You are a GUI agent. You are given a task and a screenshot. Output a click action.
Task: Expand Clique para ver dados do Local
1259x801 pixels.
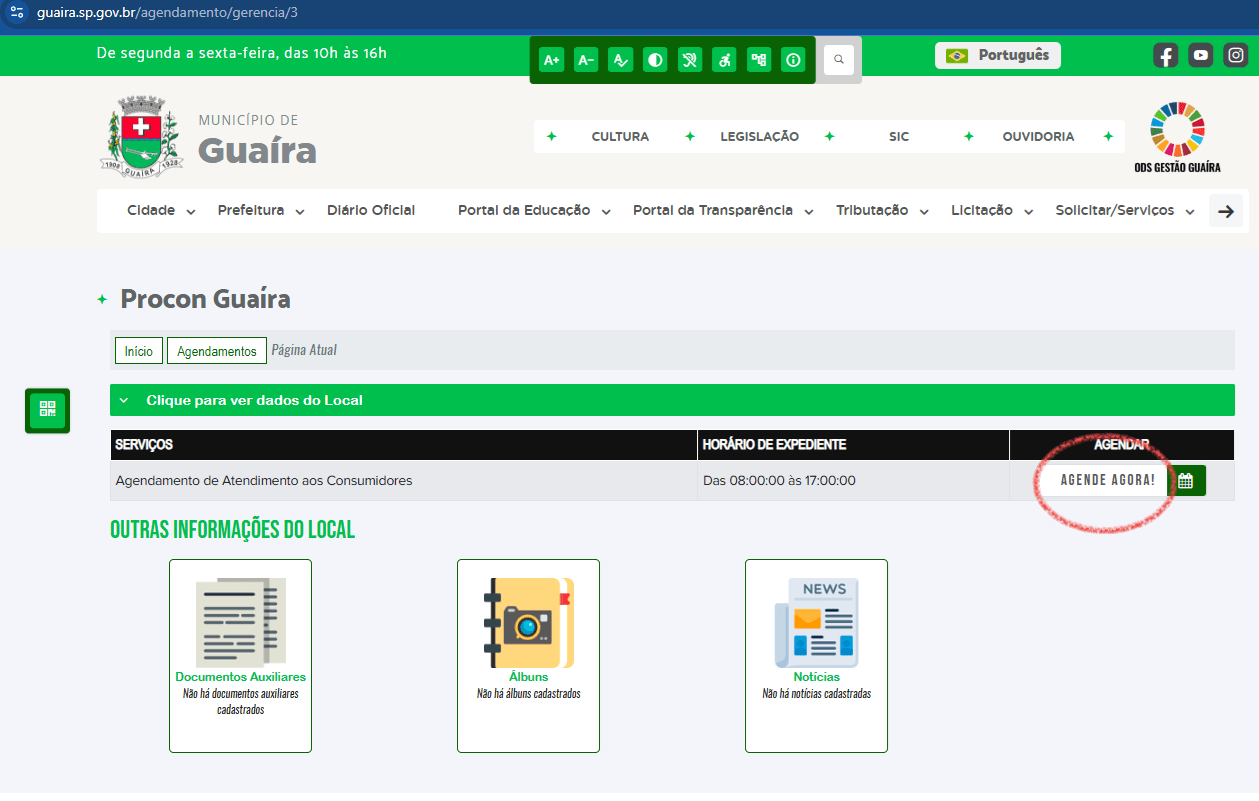(250, 399)
